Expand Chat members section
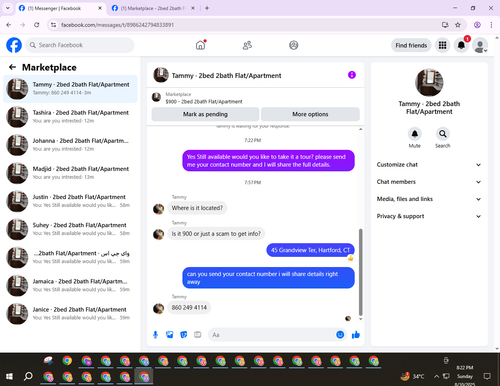The width and height of the screenshot is (500, 386). pyautogui.click(x=429, y=182)
